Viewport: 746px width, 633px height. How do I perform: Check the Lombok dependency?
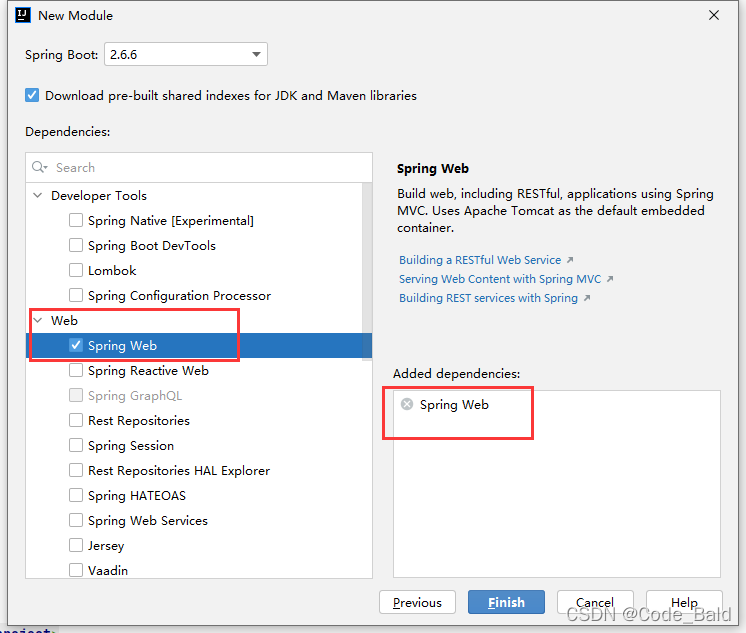coord(76,270)
